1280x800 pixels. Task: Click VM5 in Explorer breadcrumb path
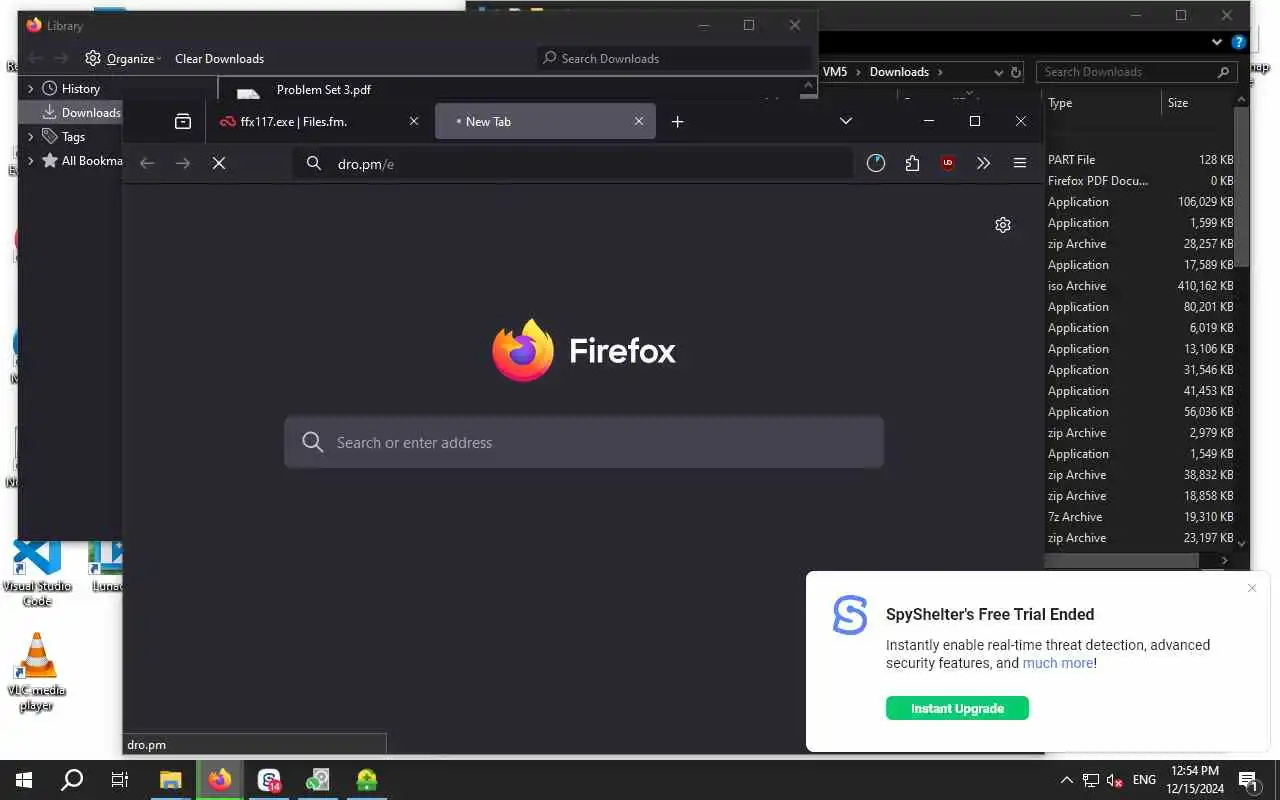834,72
